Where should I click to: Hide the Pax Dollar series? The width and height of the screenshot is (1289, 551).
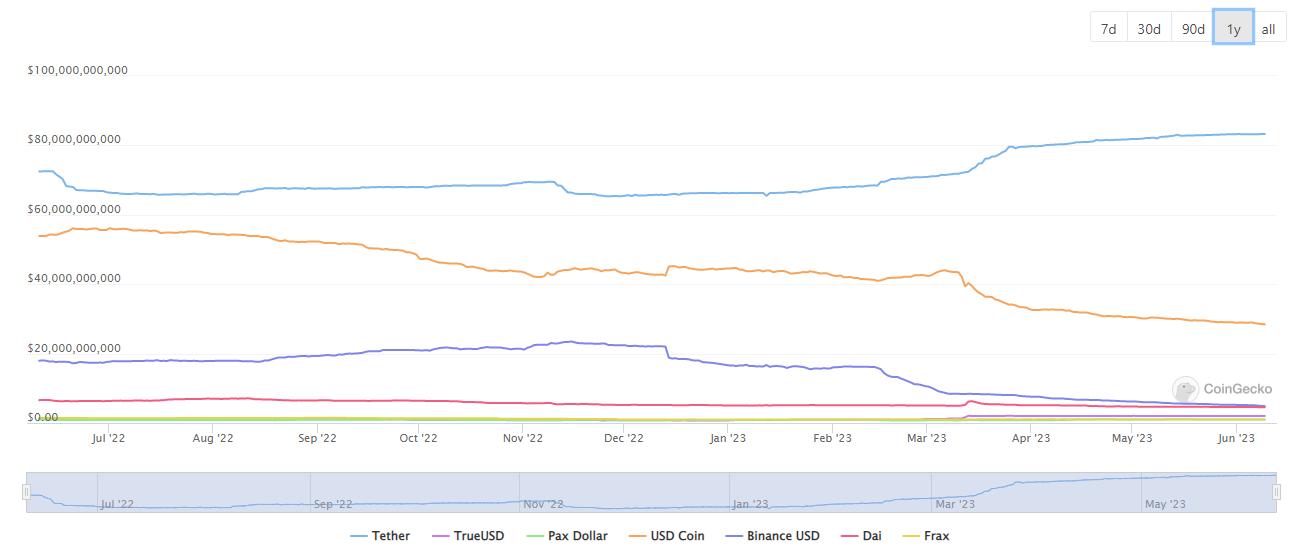coord(567,536)
